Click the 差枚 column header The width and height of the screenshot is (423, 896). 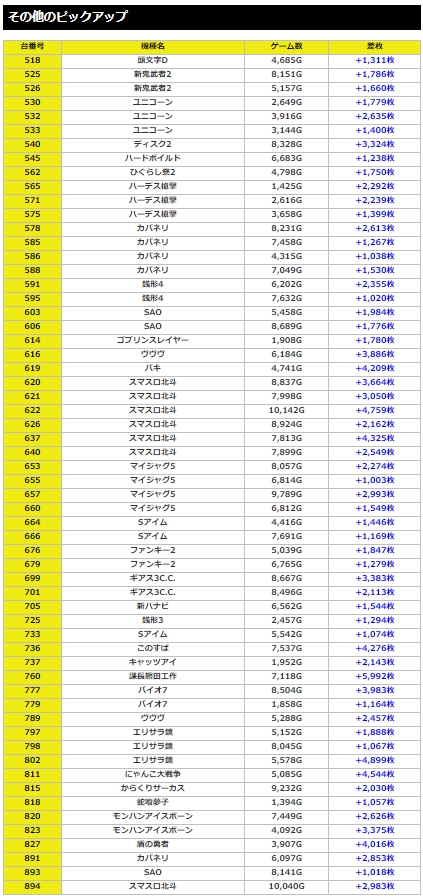click(374, 46)
